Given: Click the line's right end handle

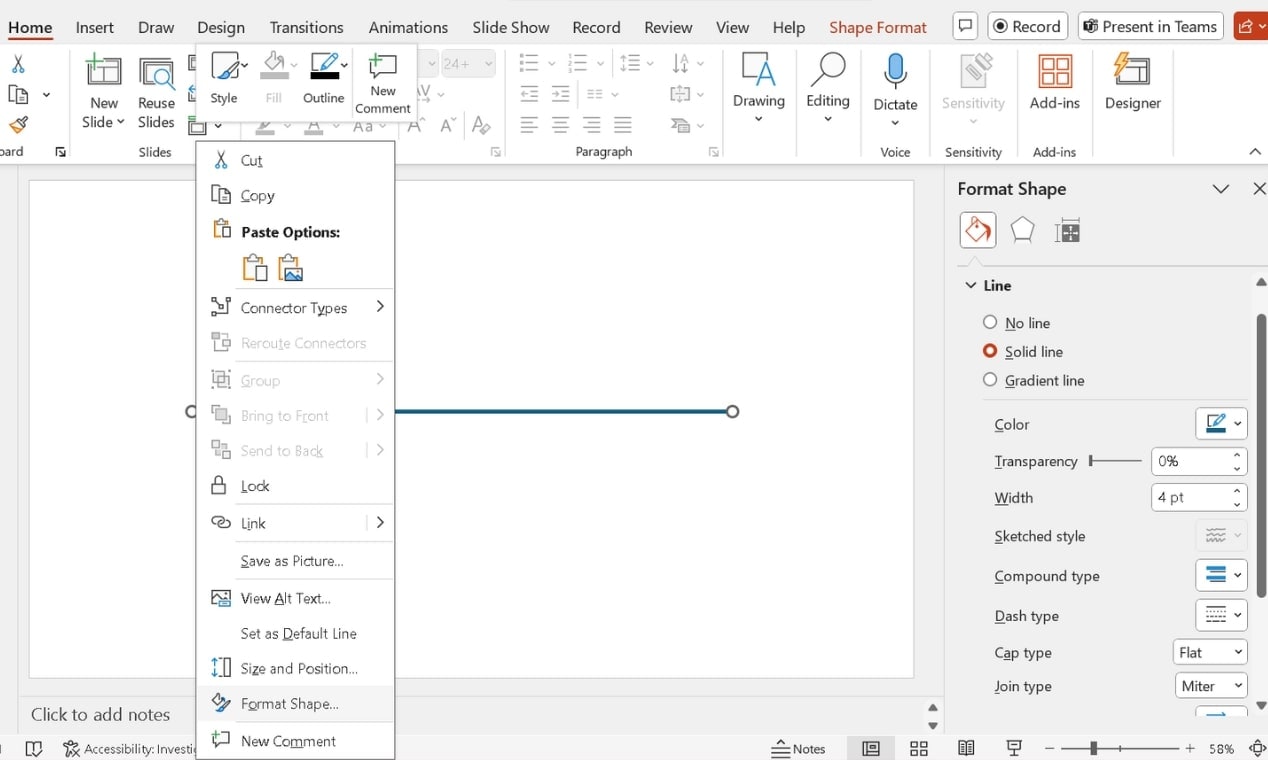Looking at the screenshot, I should (x=732, y=411).
